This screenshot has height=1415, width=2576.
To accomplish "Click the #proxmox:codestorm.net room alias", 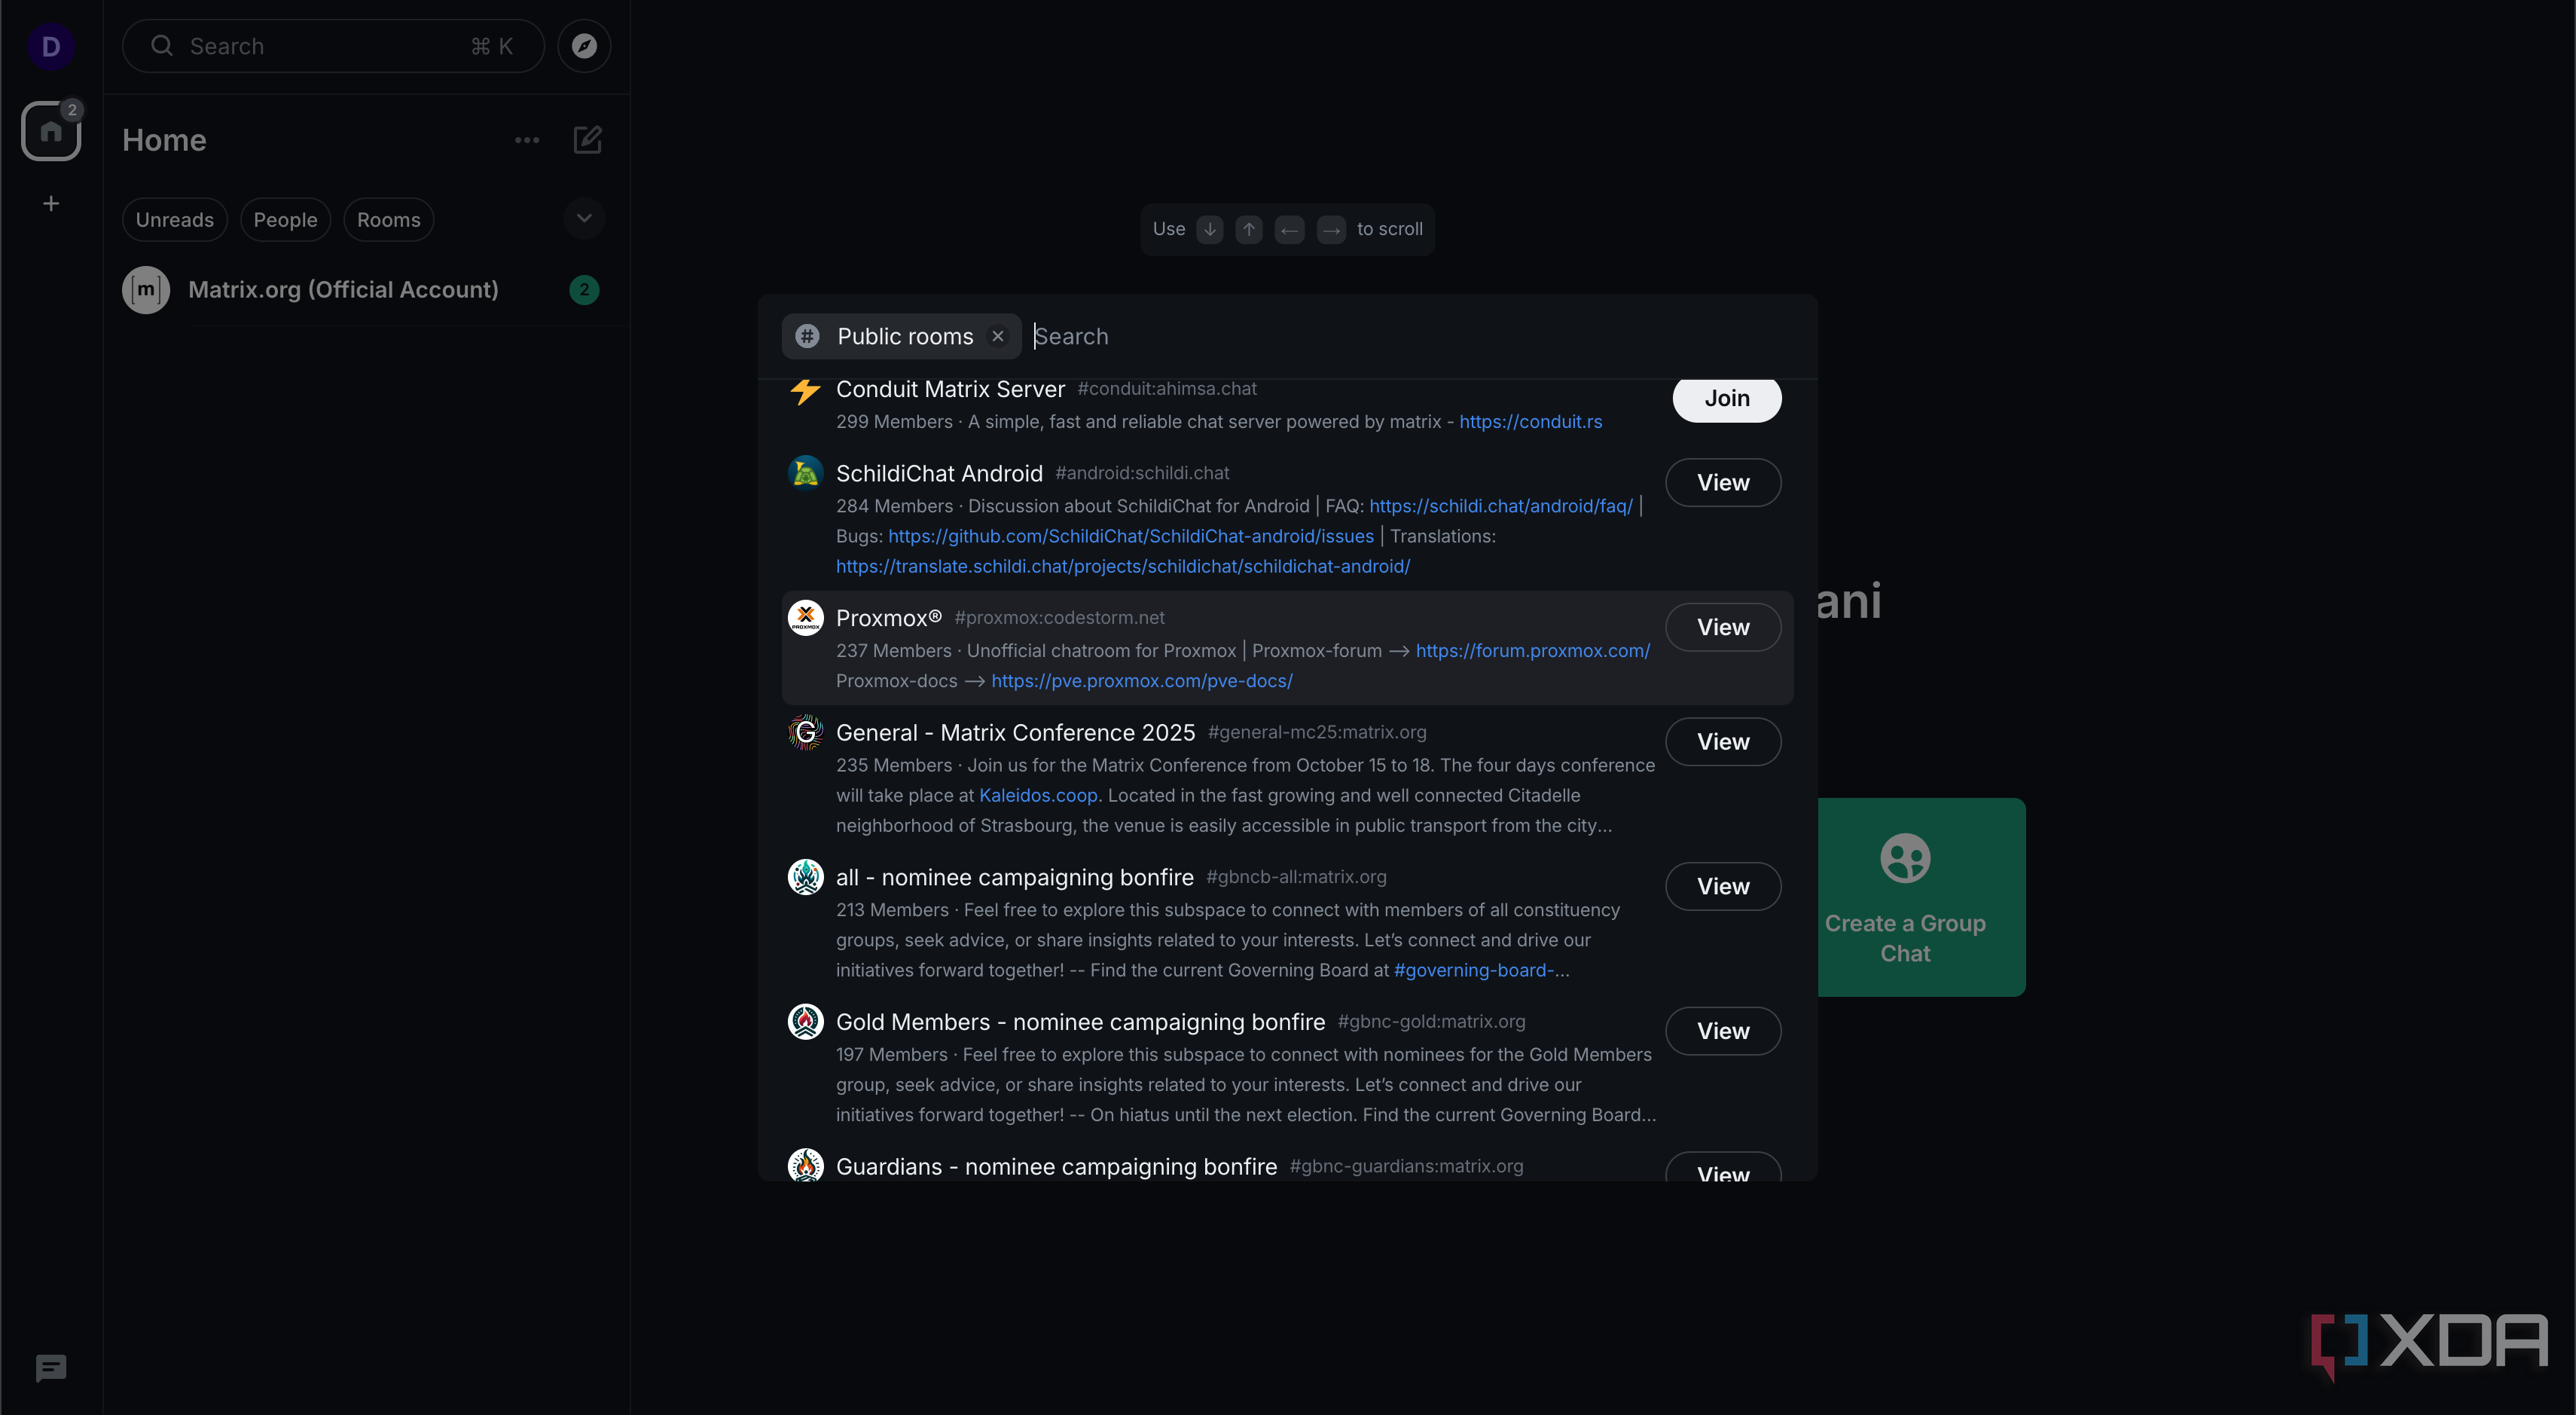I will [x=1059, y=618].
